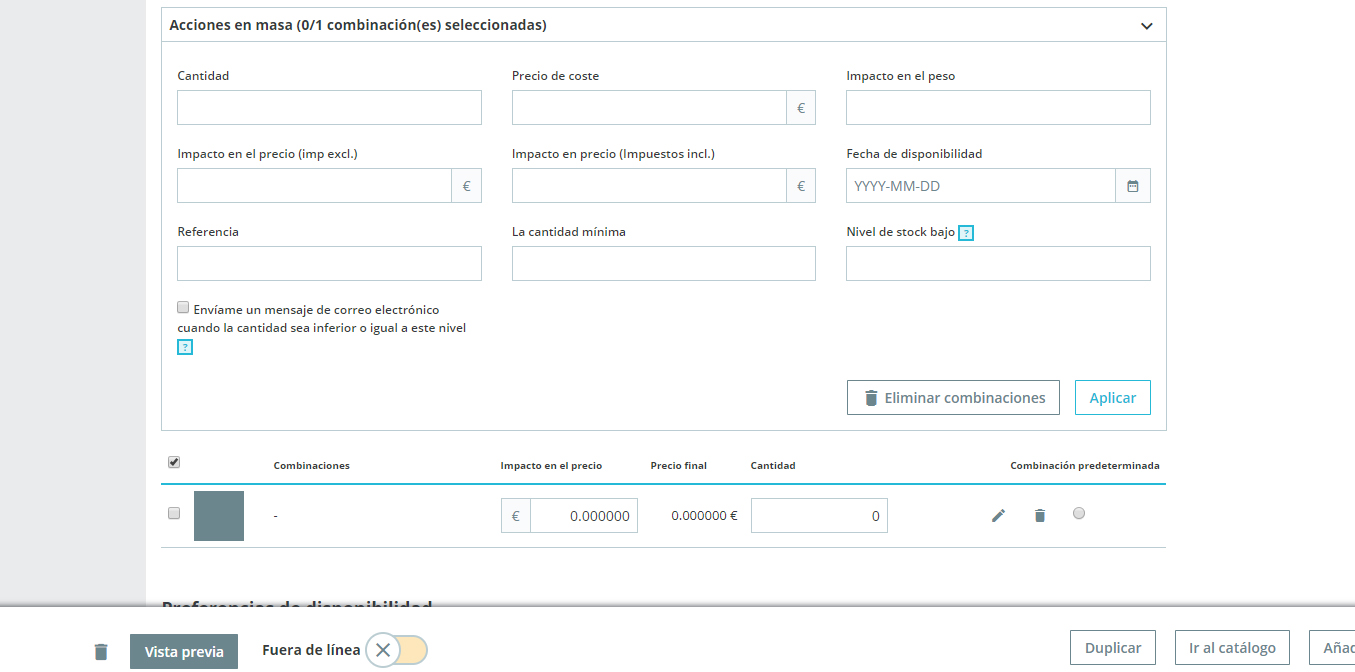Click the Aplicar button
The width and height of the screenshot is (1355, 672).
[x=1113, y=397]
